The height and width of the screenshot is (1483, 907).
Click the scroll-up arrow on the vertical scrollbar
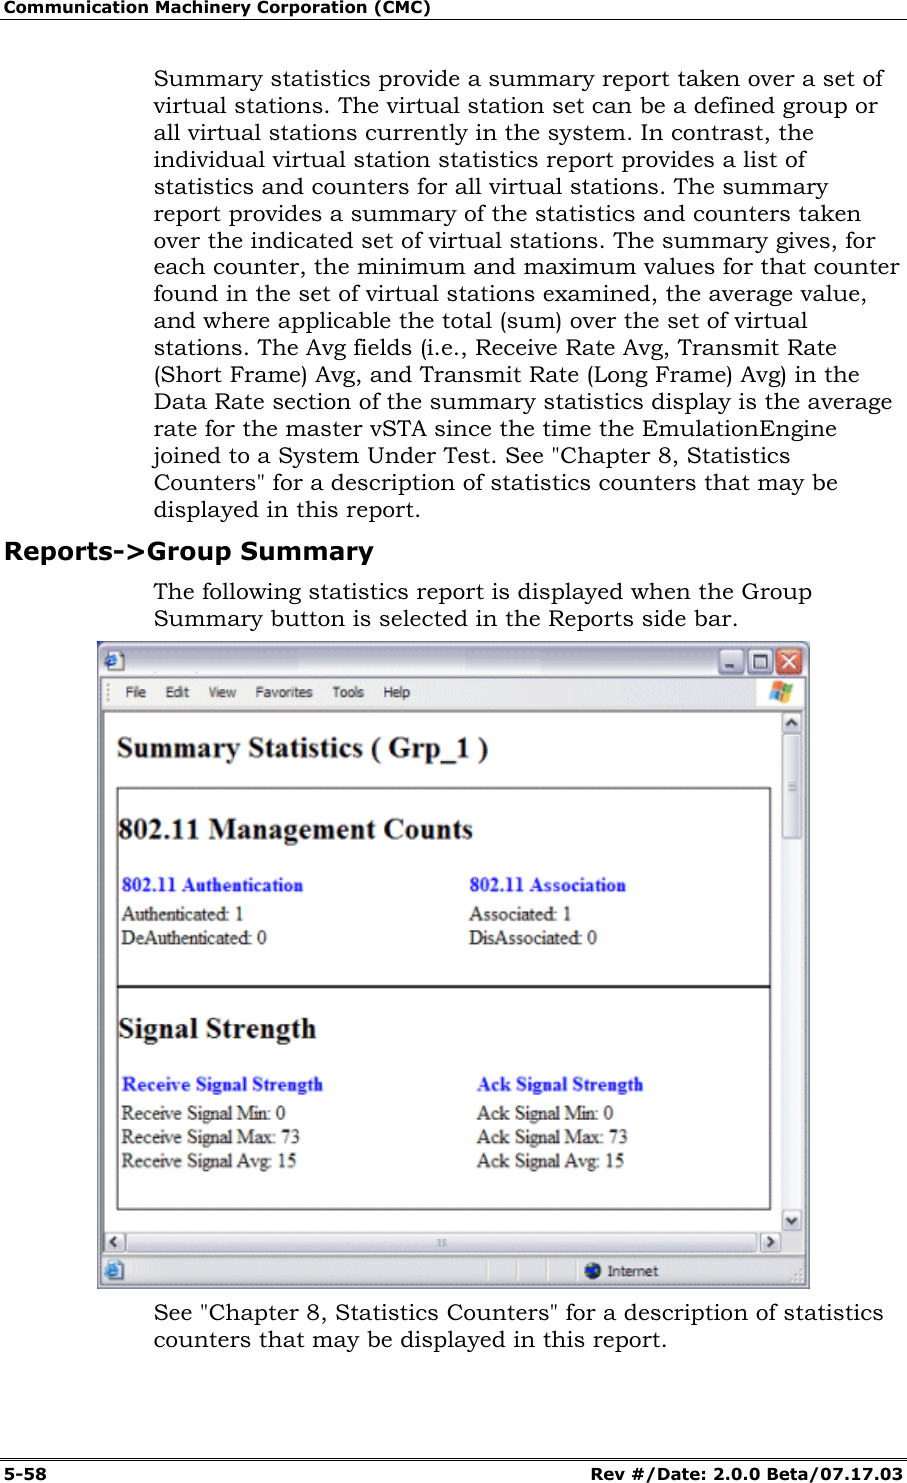click(x=791, y=719)
